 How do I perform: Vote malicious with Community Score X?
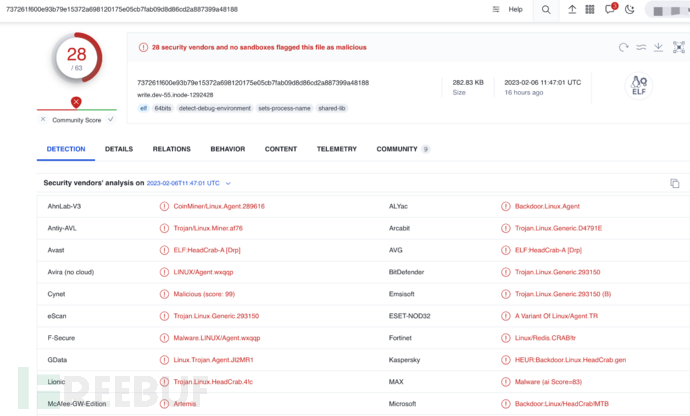point(43,119)
